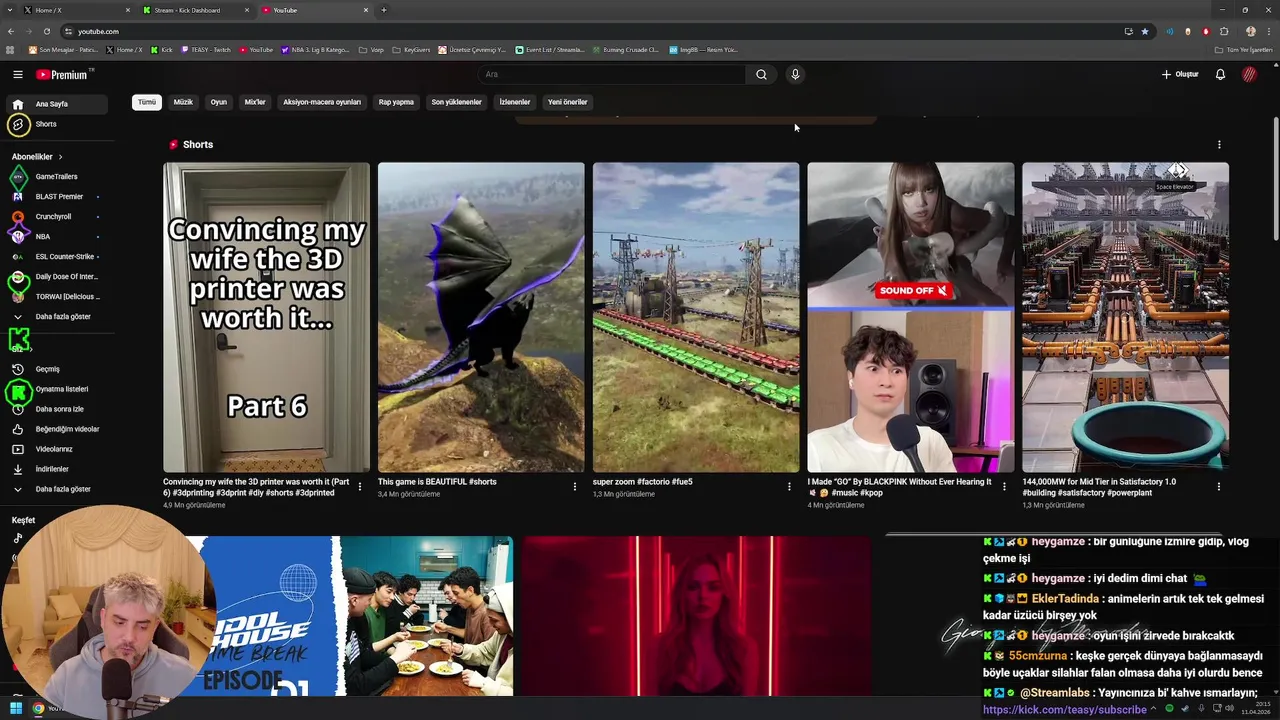Select the Oyun filter chip

[219, 102]
